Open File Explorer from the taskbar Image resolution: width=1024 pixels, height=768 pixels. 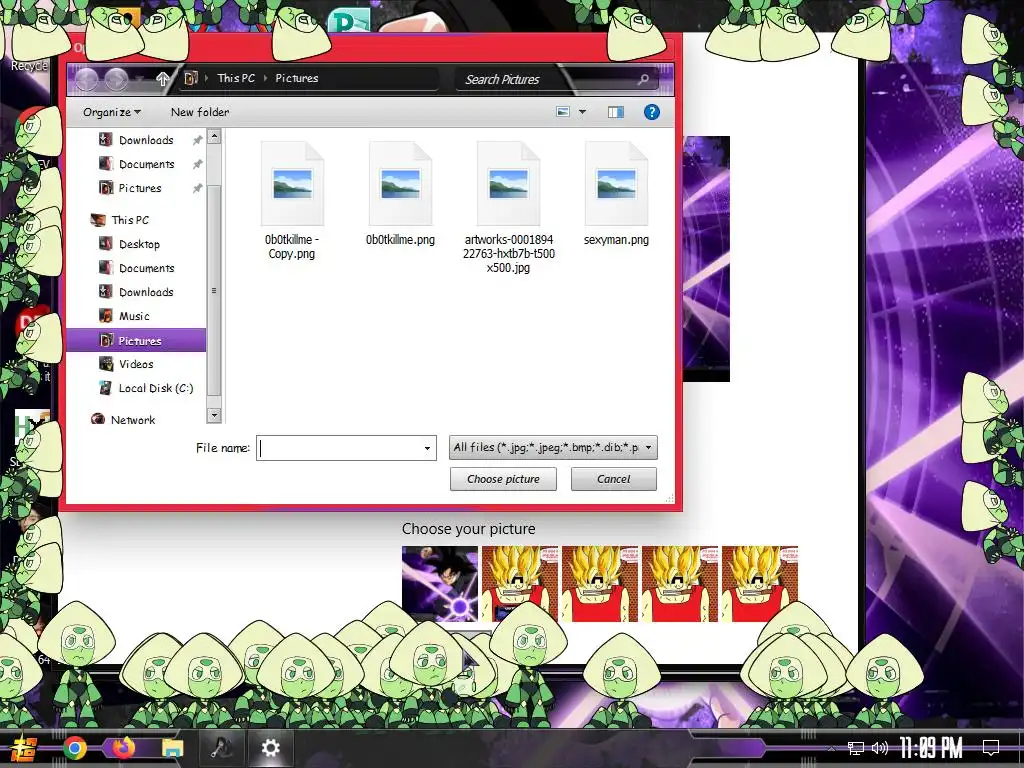click(x=173, y=748)
